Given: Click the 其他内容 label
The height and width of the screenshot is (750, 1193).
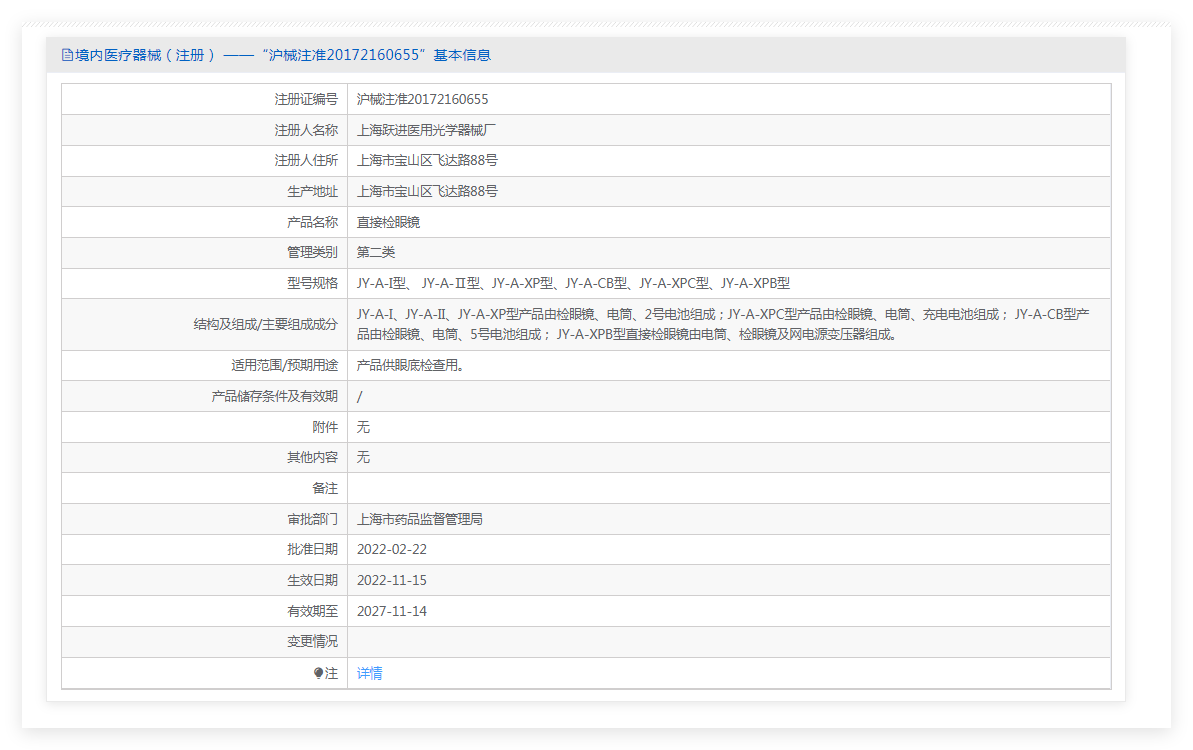Looking at the screenshot, I should (312, 457).
